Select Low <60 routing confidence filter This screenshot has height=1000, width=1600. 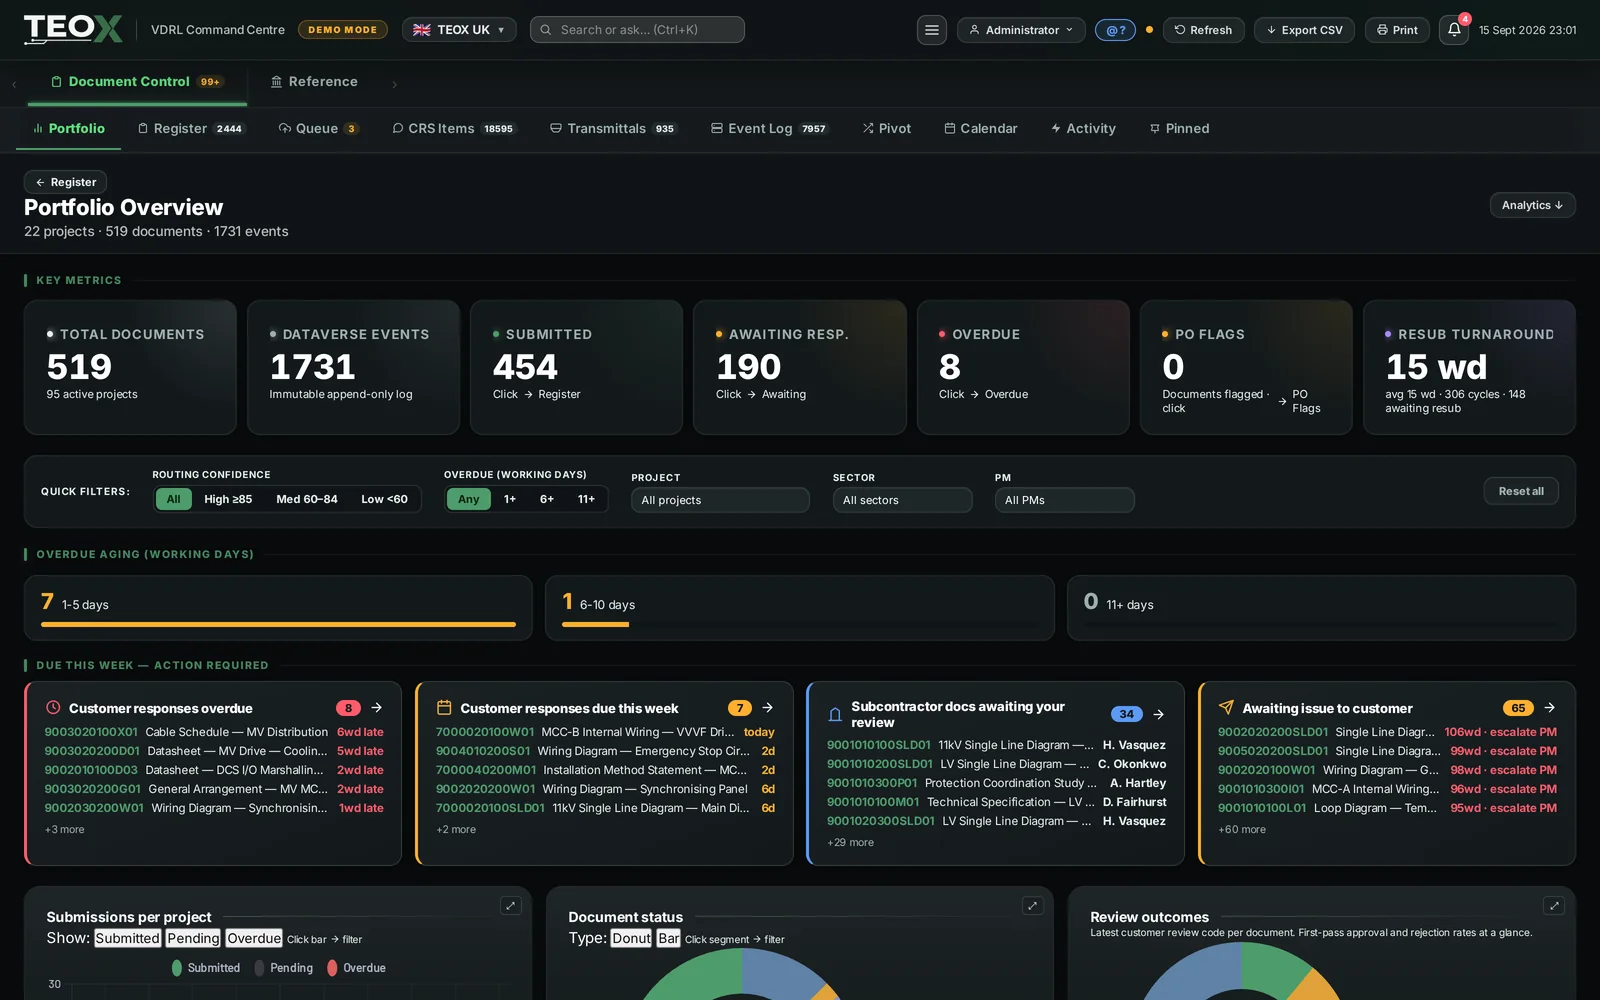[384, 499]
